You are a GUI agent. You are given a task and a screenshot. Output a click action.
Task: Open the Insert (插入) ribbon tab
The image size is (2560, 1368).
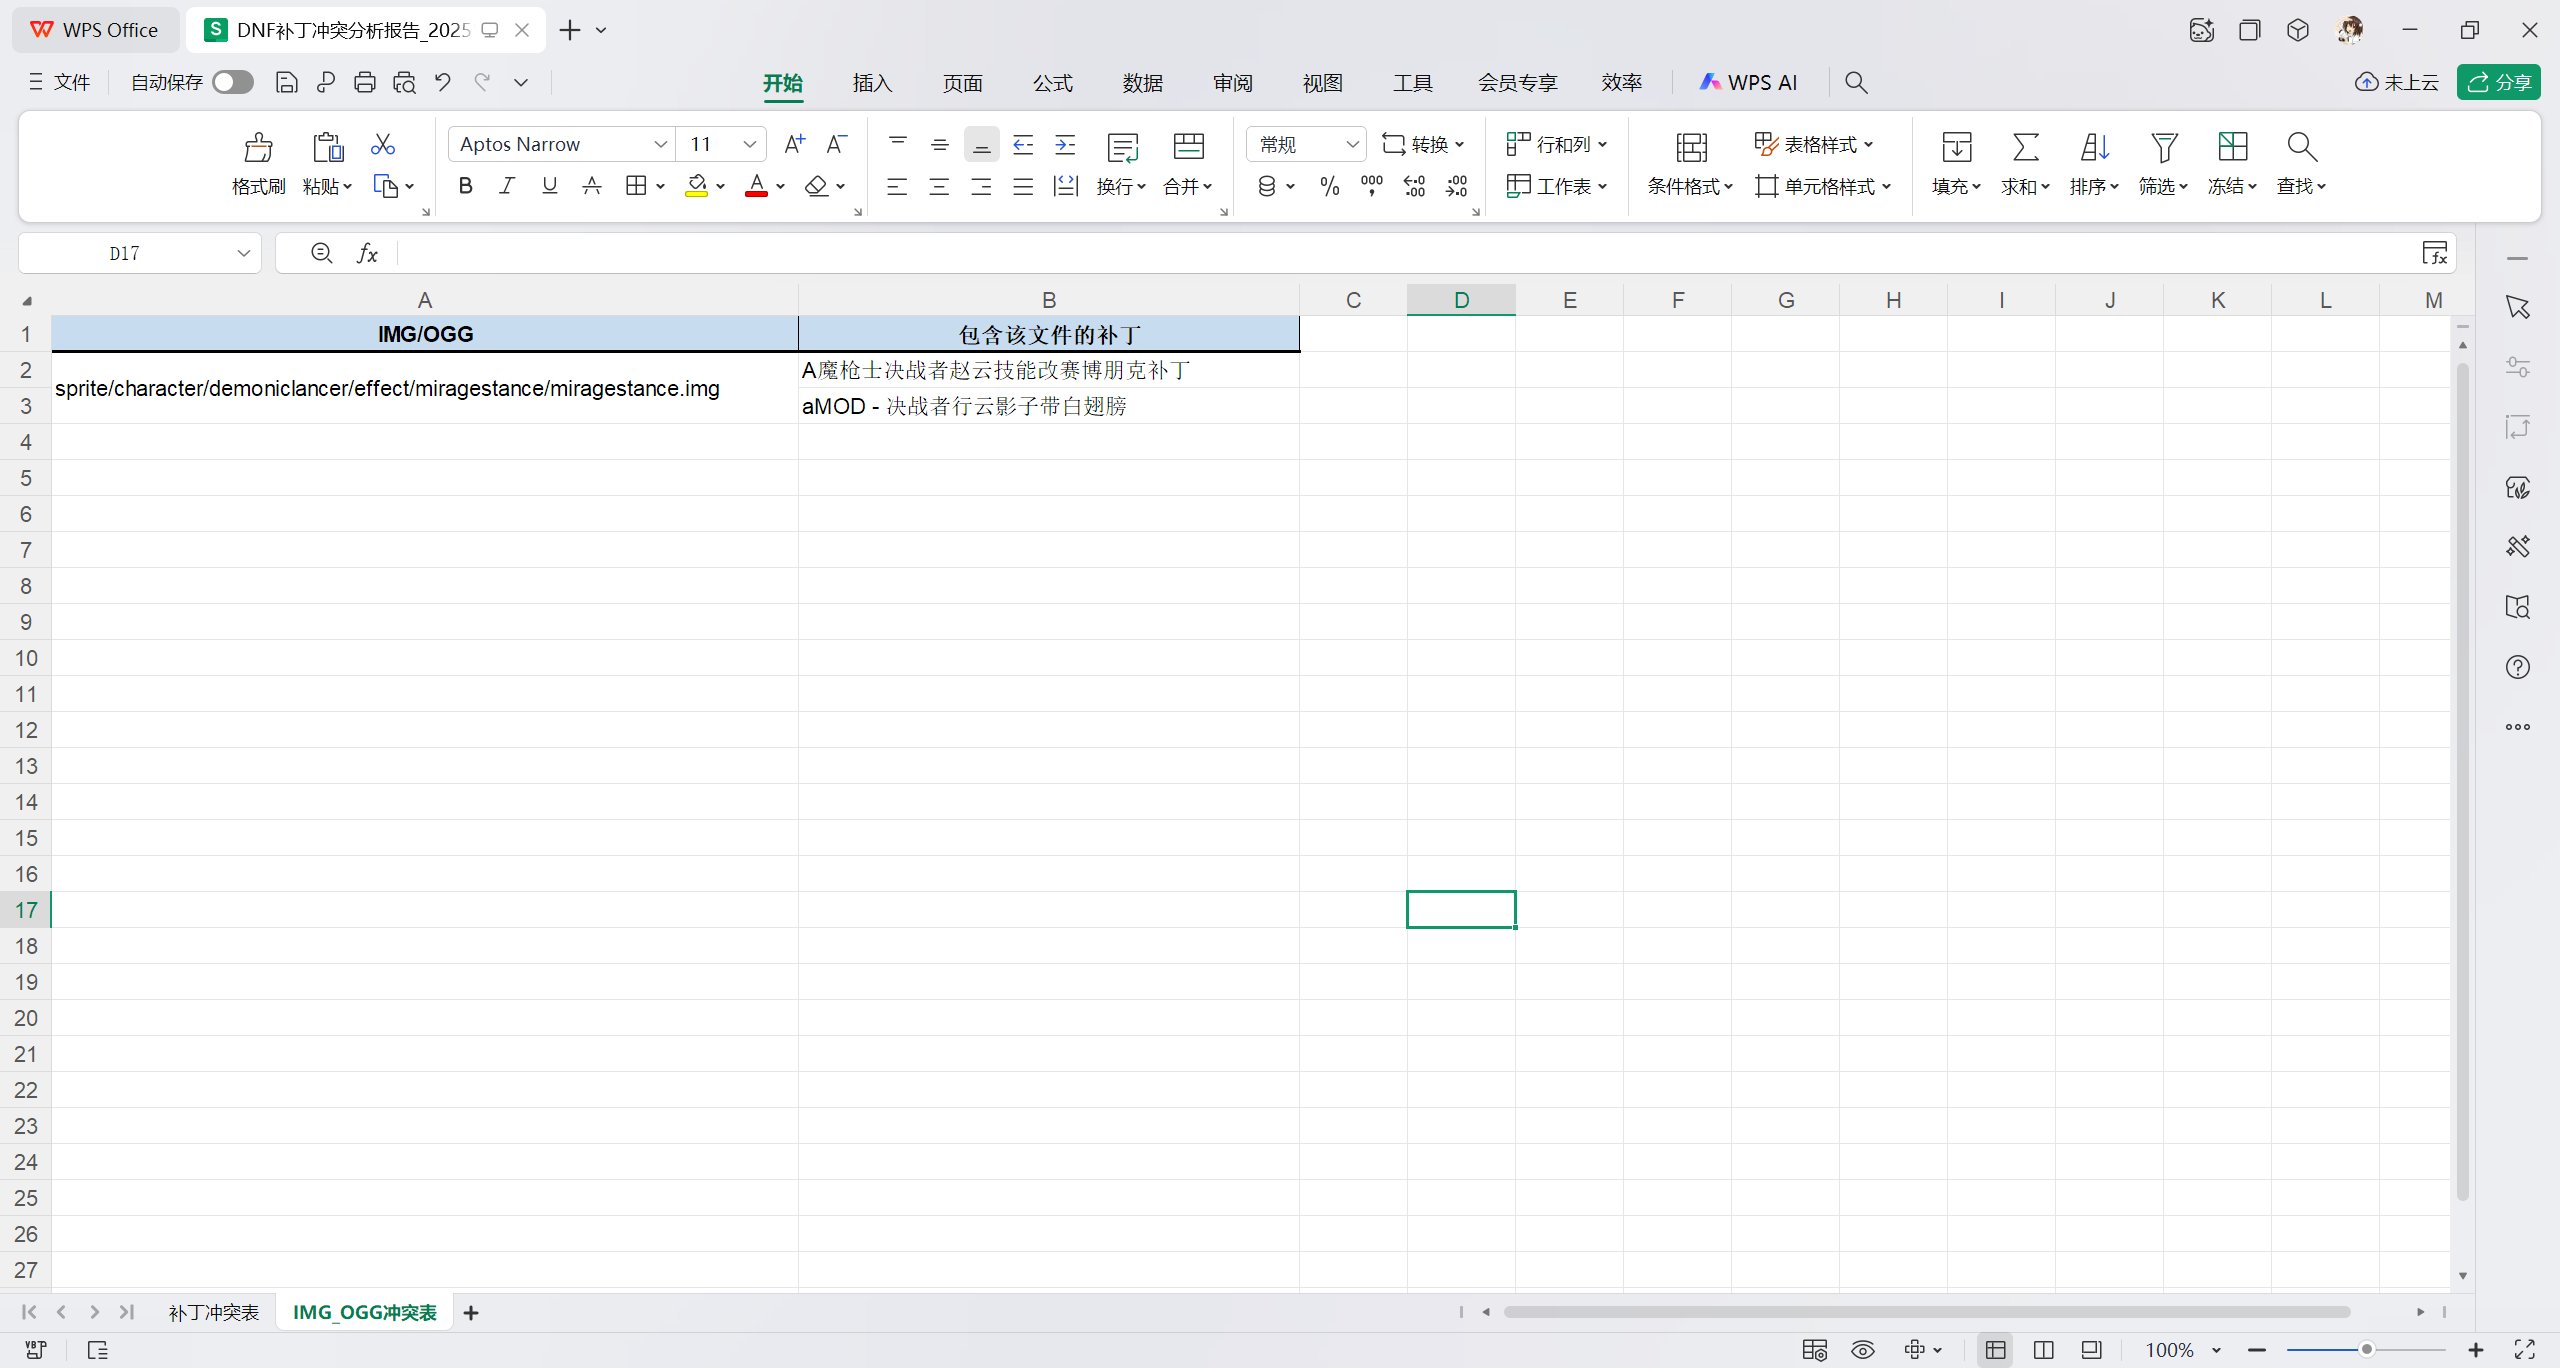click(872, 83)
